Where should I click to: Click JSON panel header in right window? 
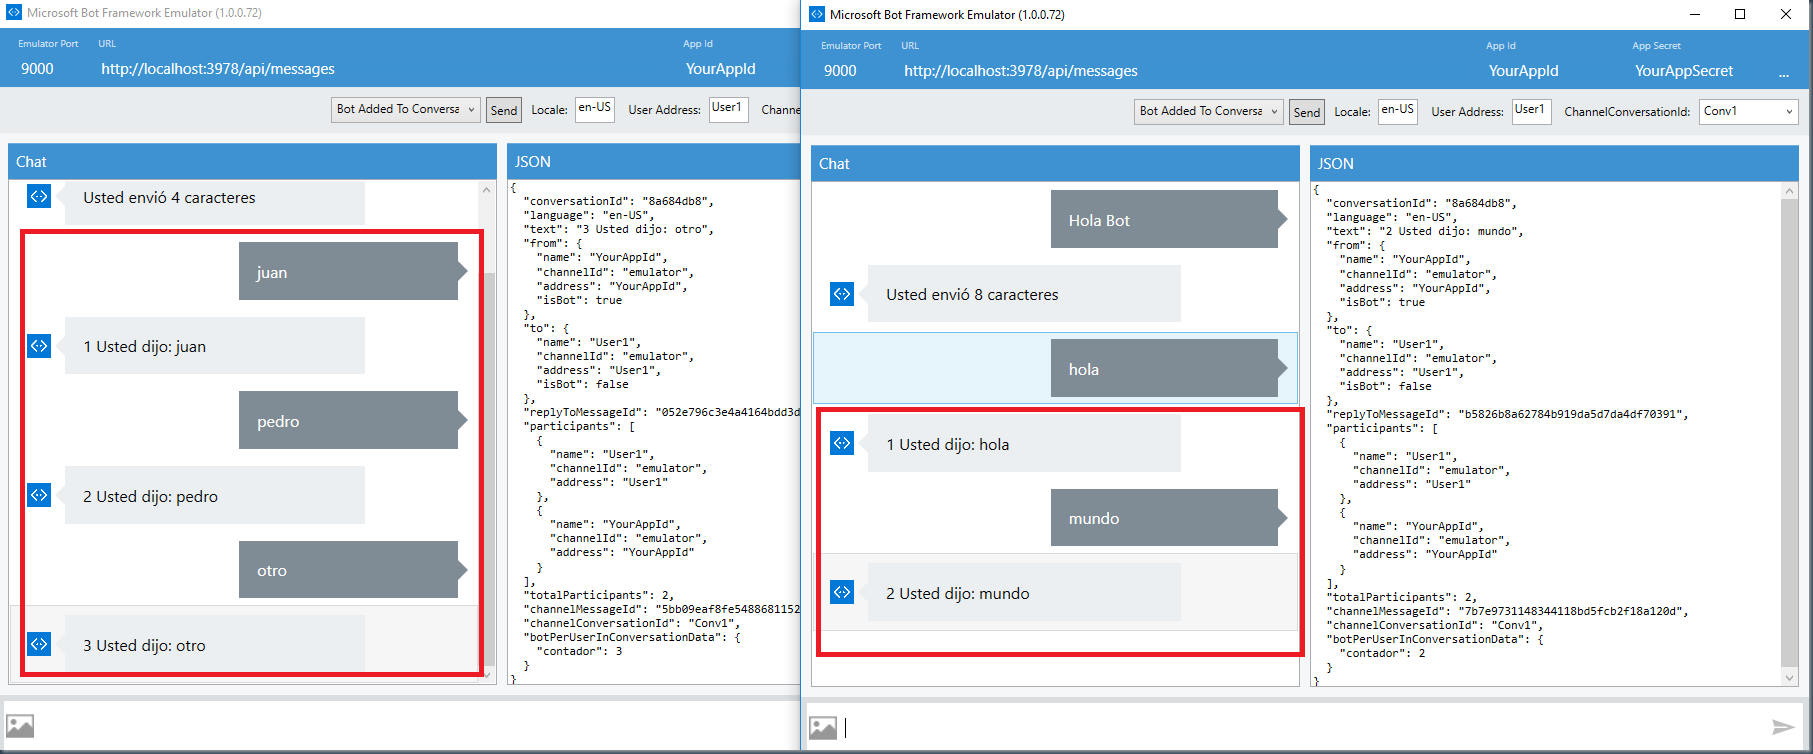click(1554, 163)
